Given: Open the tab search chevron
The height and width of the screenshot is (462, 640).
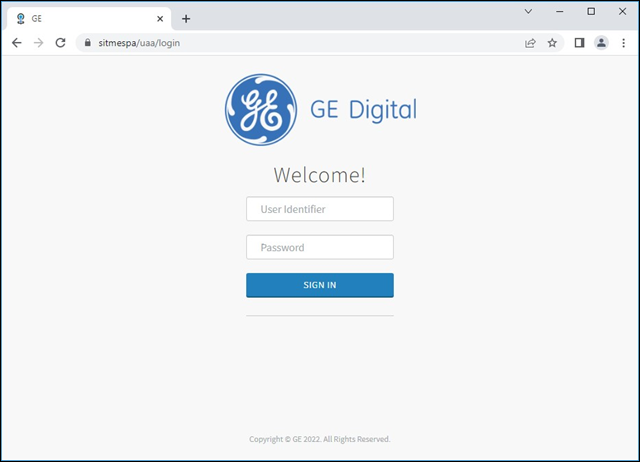Looking at the screenshot, I should pyautogui.click(x=528, y=11).
